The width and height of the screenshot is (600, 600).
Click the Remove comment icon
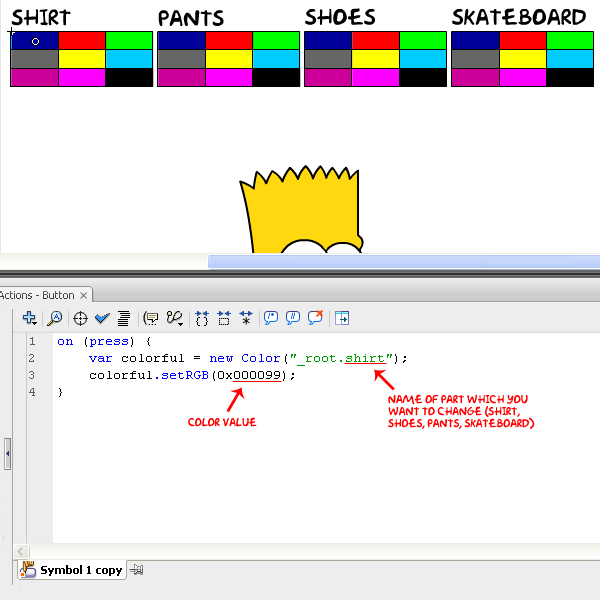[315, 318]
